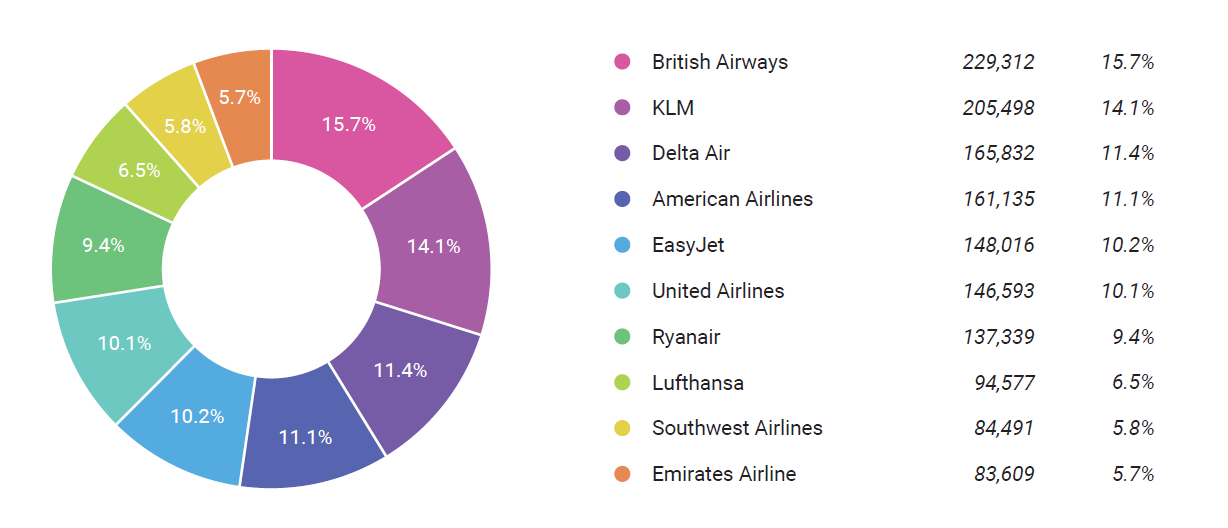The image size is (1228, 528).
Task: Click the EasyJet blue legend dot
Action: (622, 245)
